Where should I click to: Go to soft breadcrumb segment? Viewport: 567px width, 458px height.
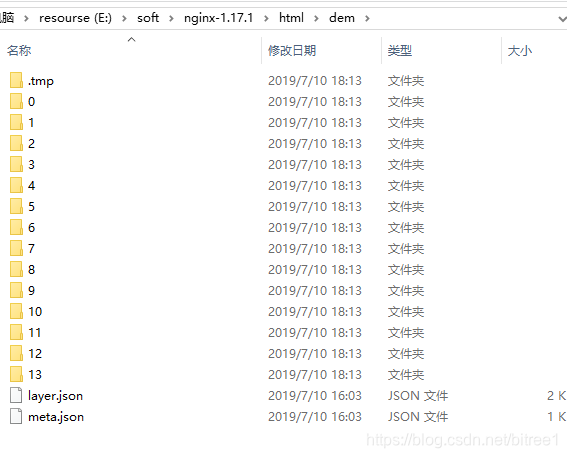click(148, 18)
